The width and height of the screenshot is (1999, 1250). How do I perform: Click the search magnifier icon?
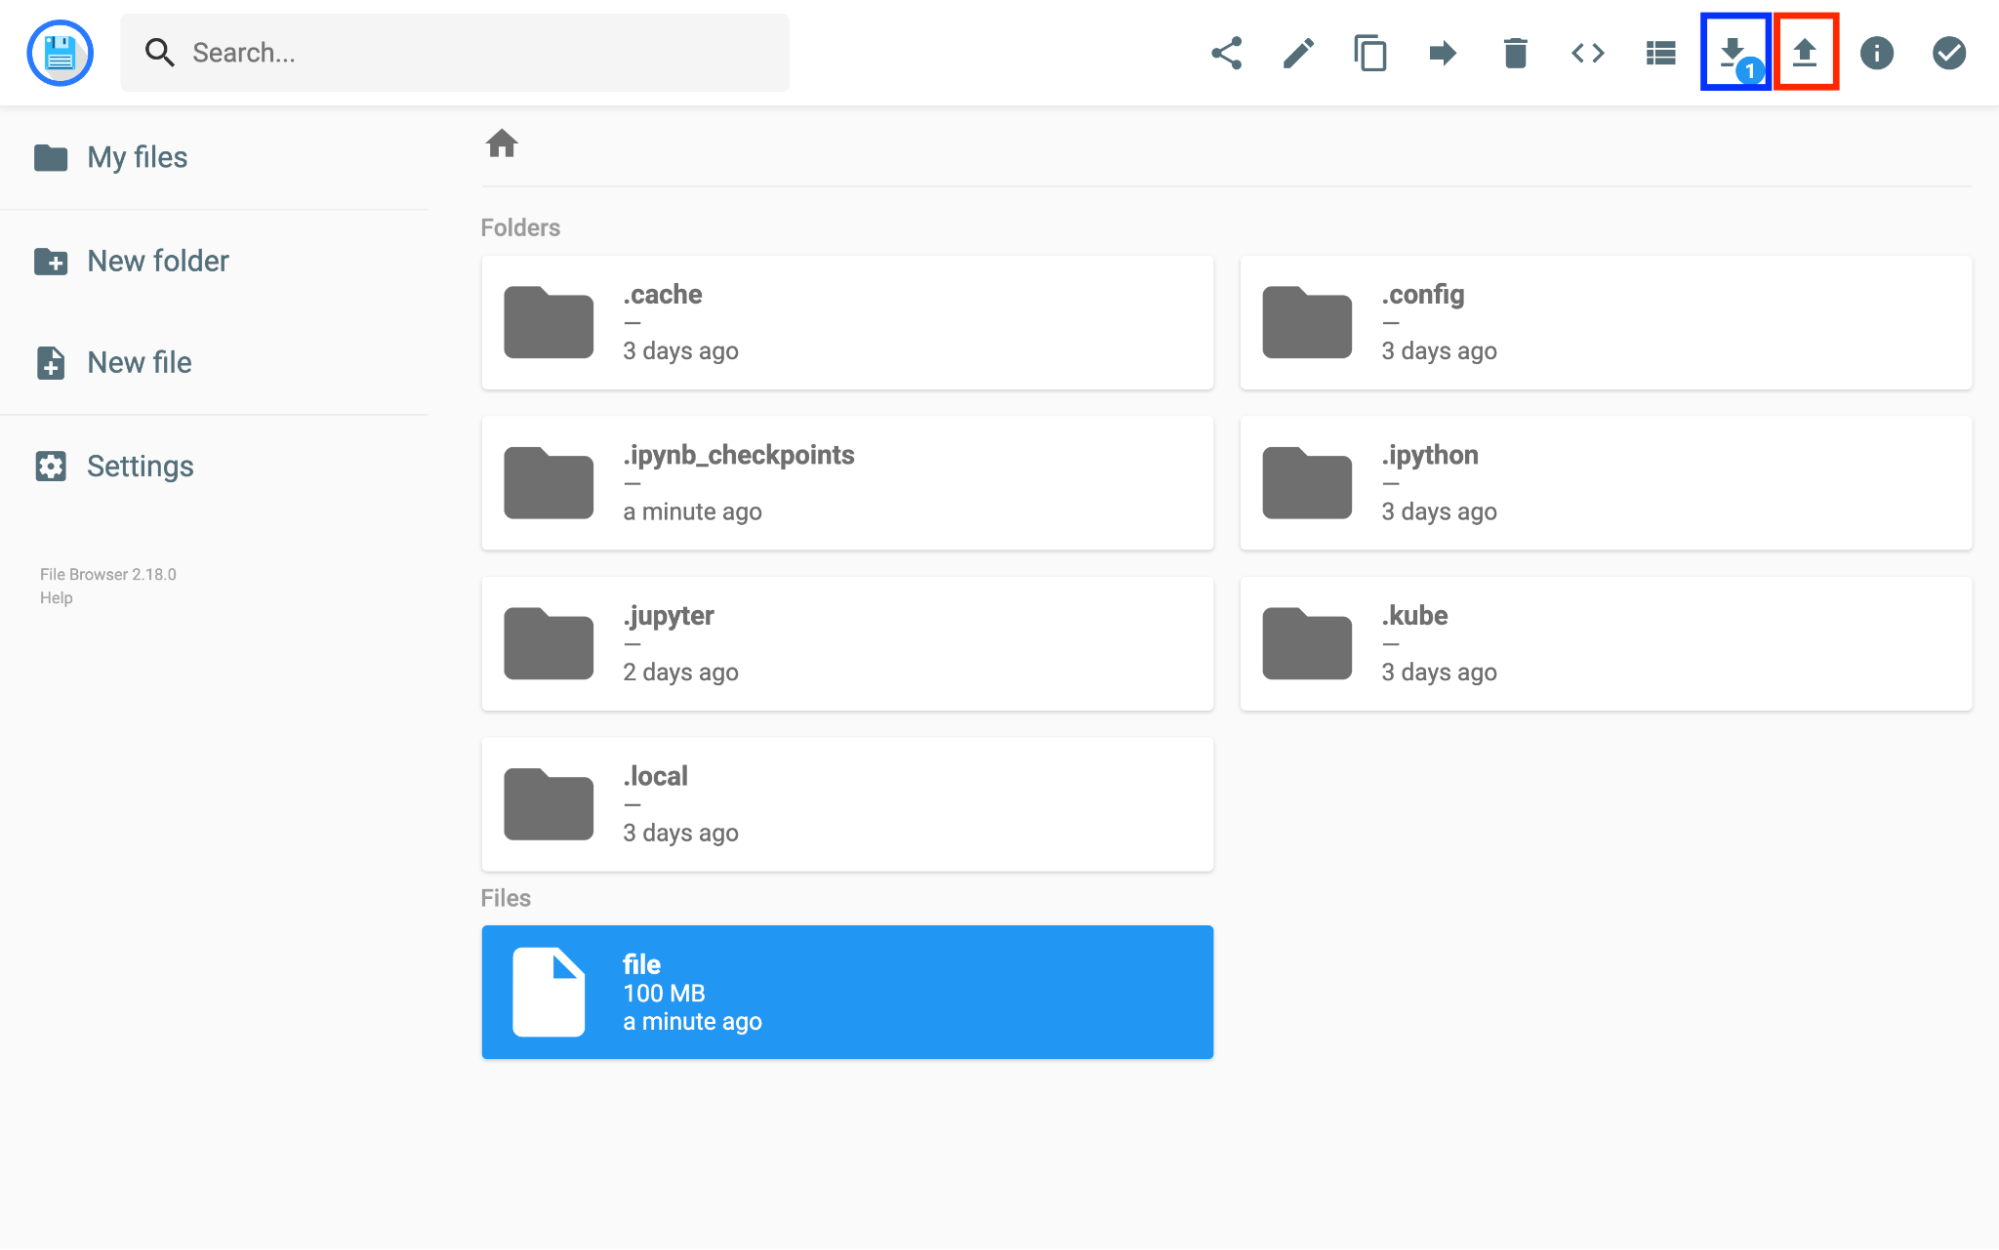coord(159,53)
